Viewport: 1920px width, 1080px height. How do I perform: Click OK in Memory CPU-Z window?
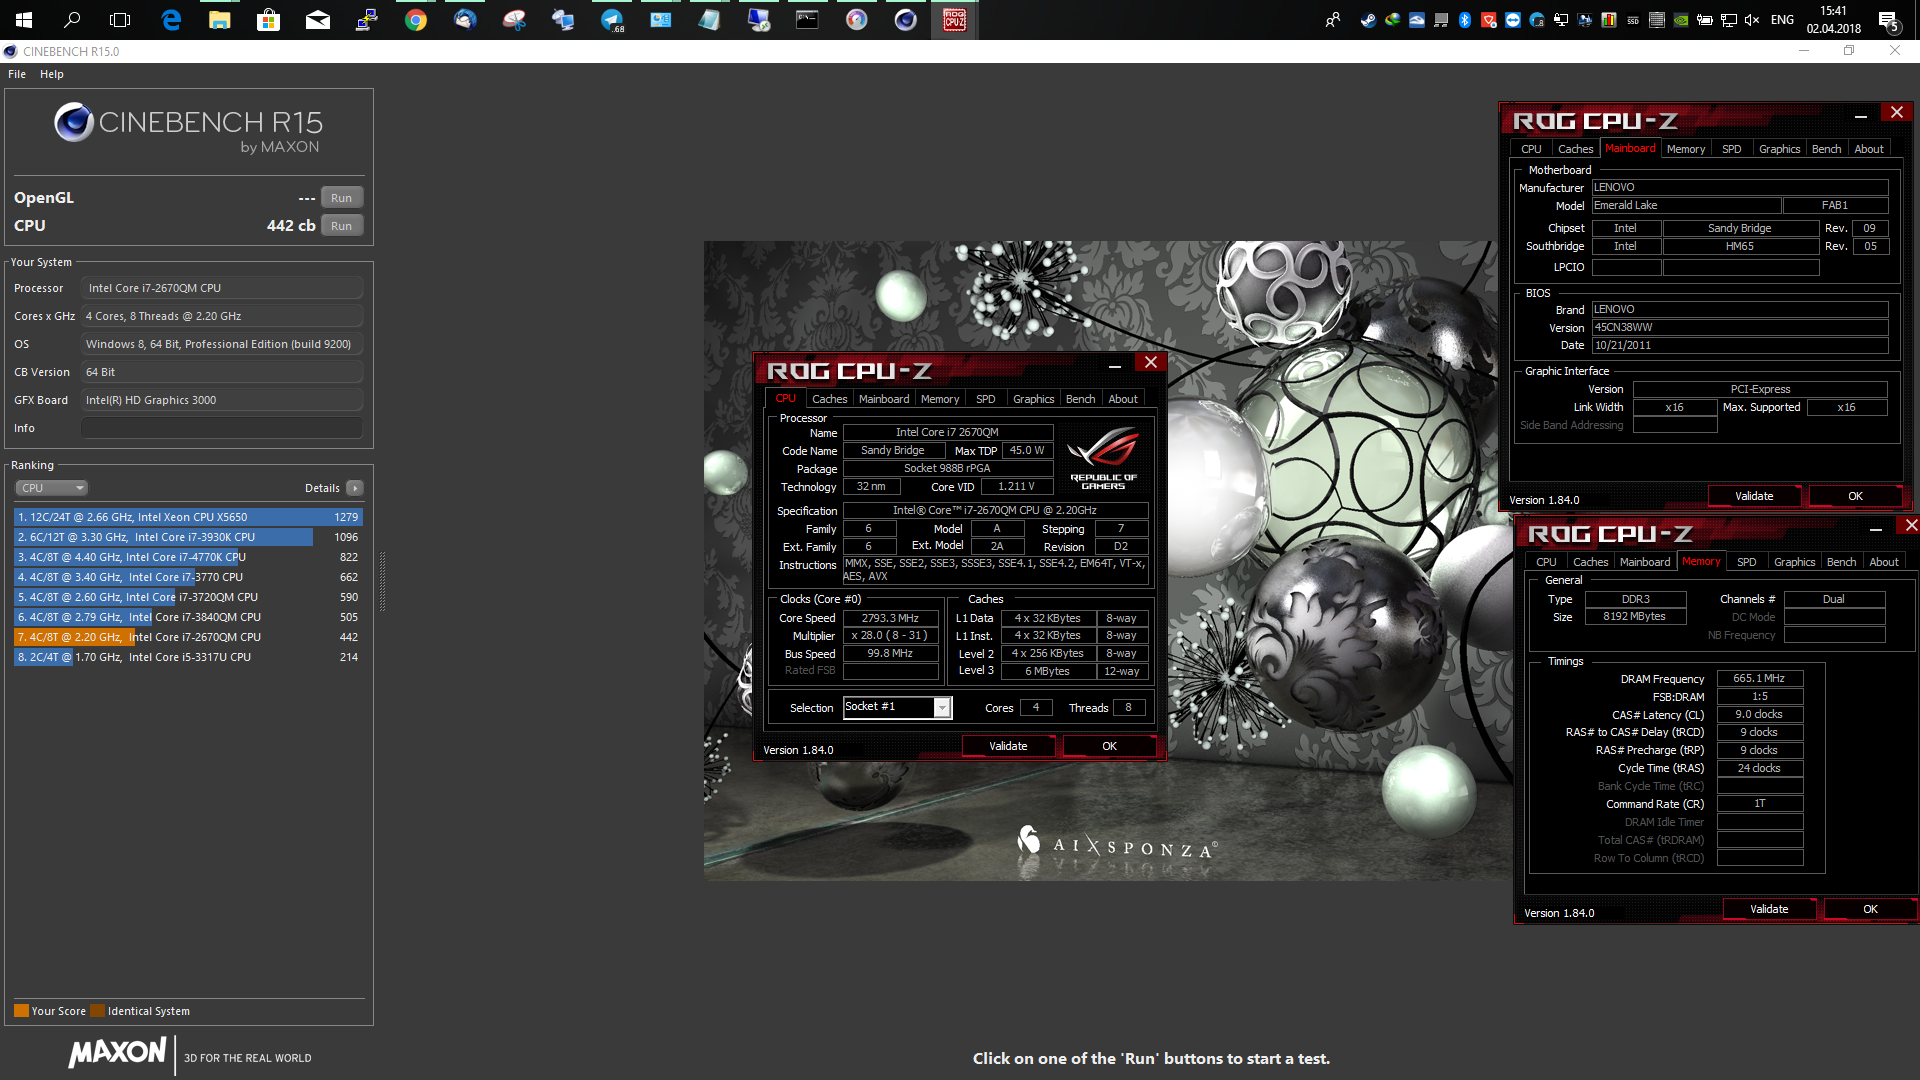pos(1870,909)
